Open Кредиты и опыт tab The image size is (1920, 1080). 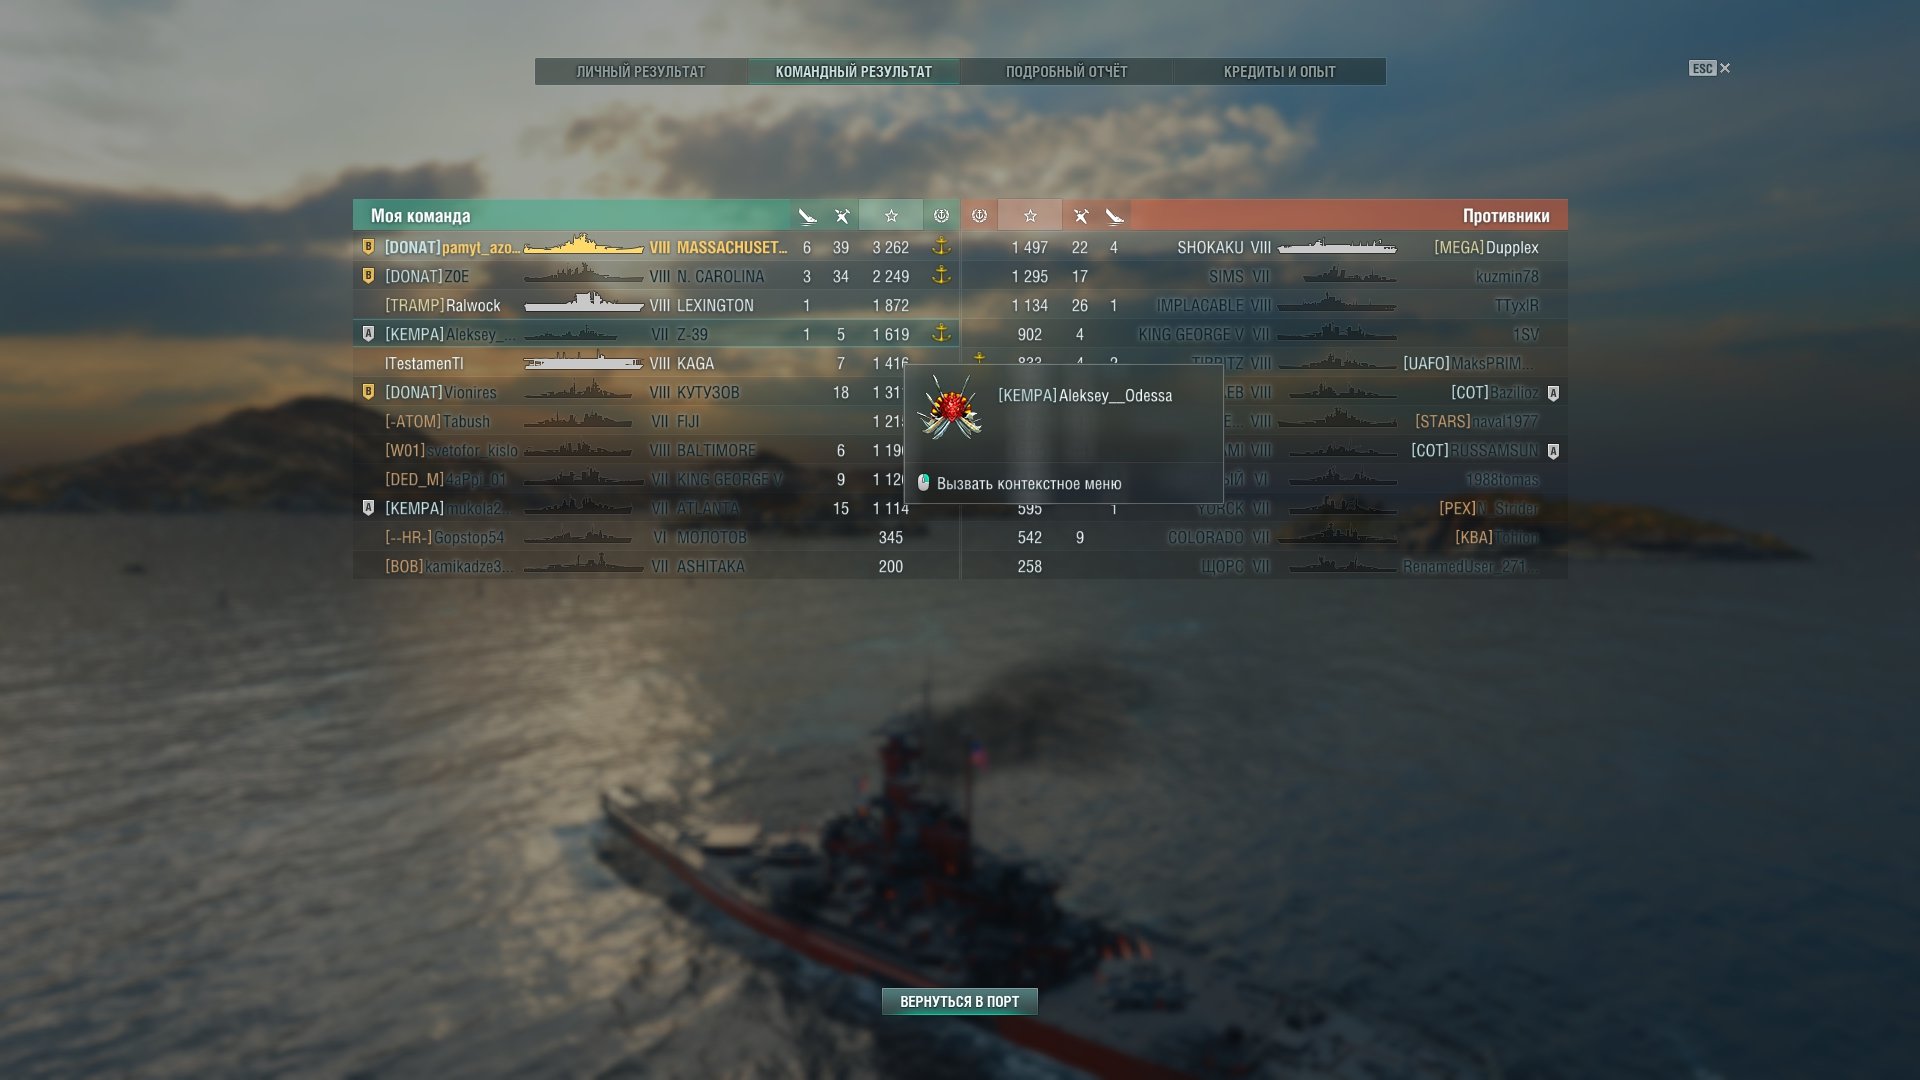point(1280,72)
